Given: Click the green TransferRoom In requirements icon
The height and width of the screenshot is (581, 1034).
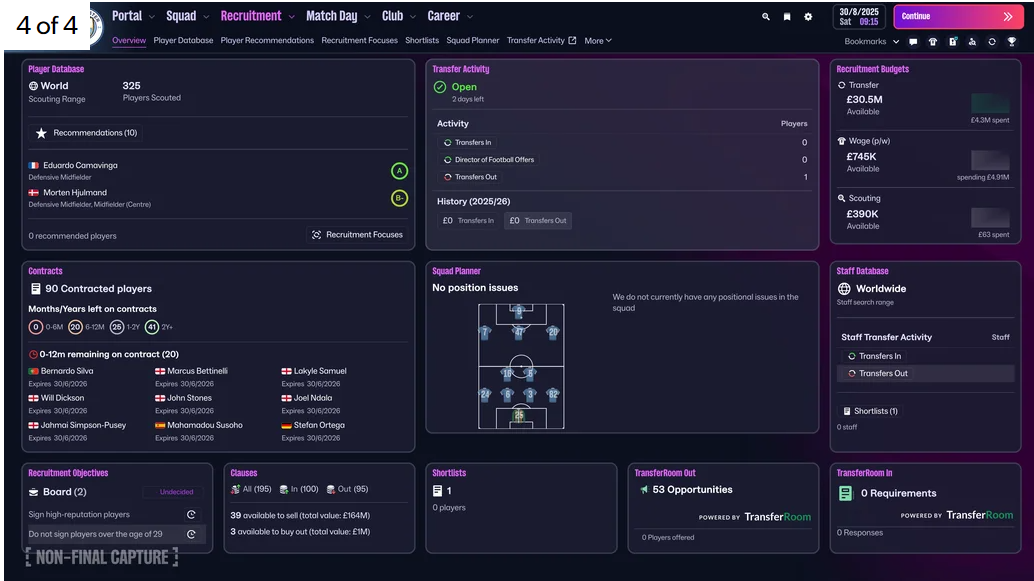Looking at the screenshot, I should (845, 493).
